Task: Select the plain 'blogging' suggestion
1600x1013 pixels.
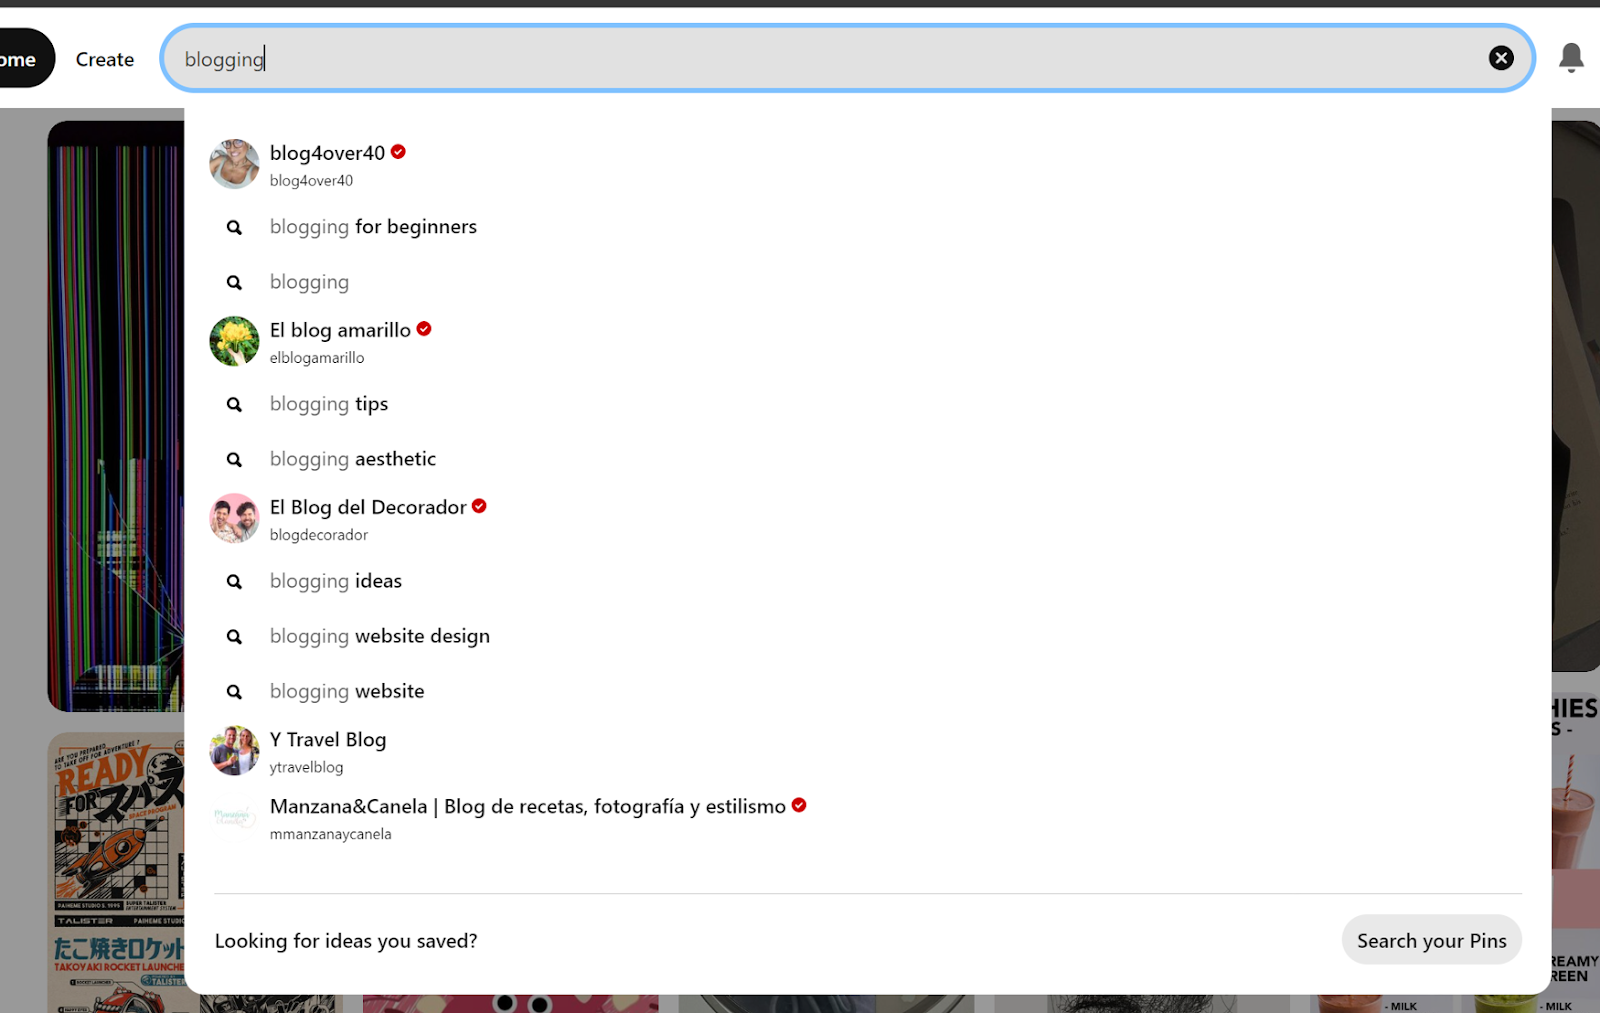Action: [x=309, y=282]
